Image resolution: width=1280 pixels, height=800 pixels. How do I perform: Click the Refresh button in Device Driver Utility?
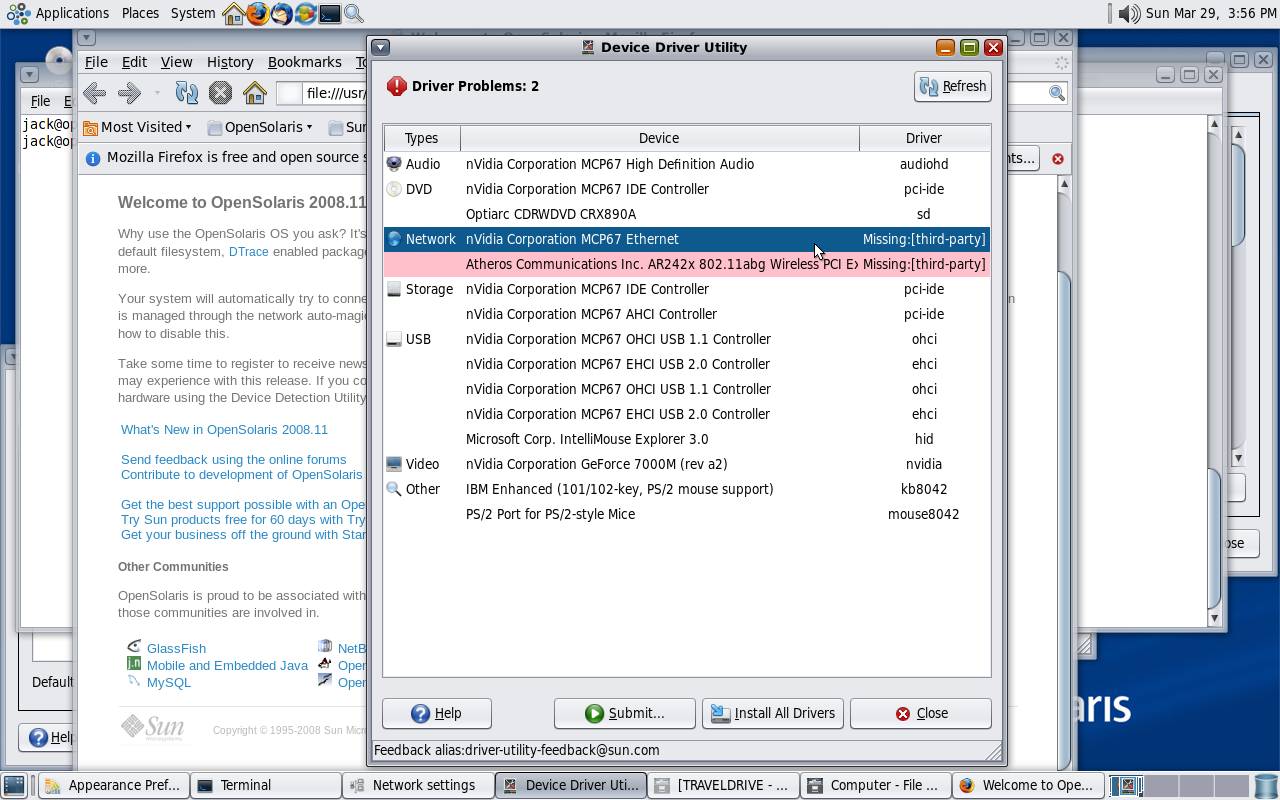pyautogui.click(x=952, y=86)
